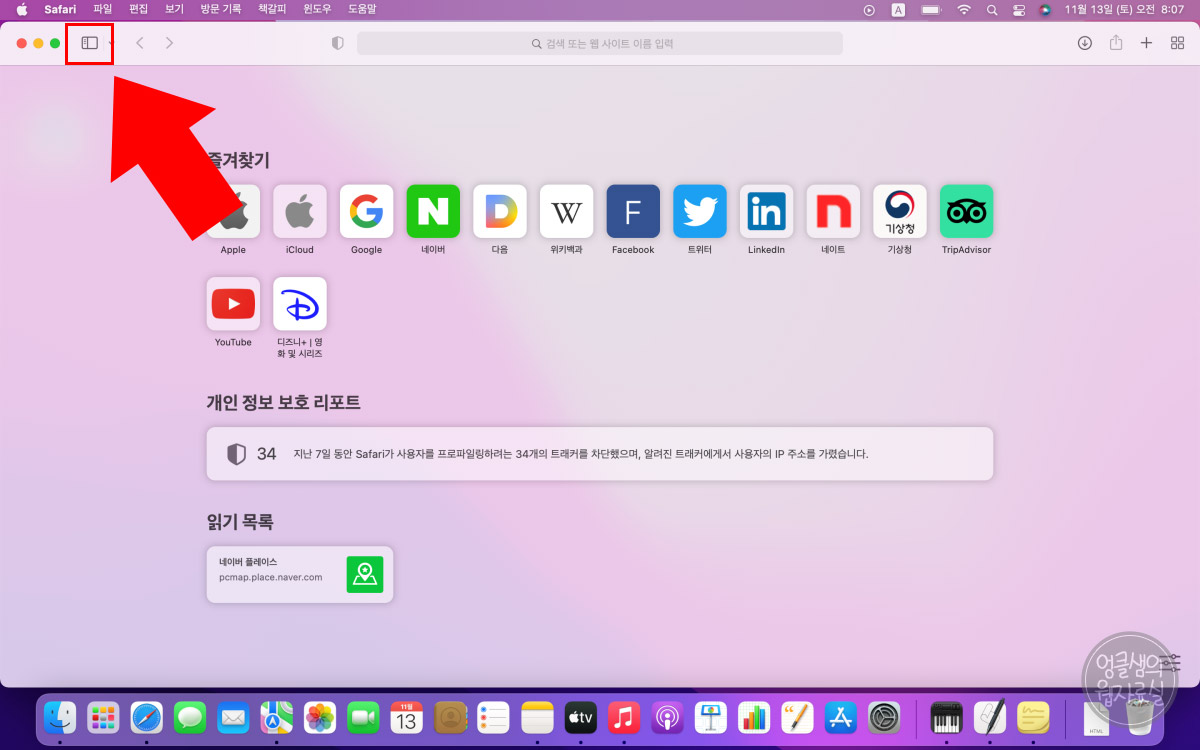1200x750 pixels.
Task: Click the back navigation arrow
Action: [x=139, y=43]
